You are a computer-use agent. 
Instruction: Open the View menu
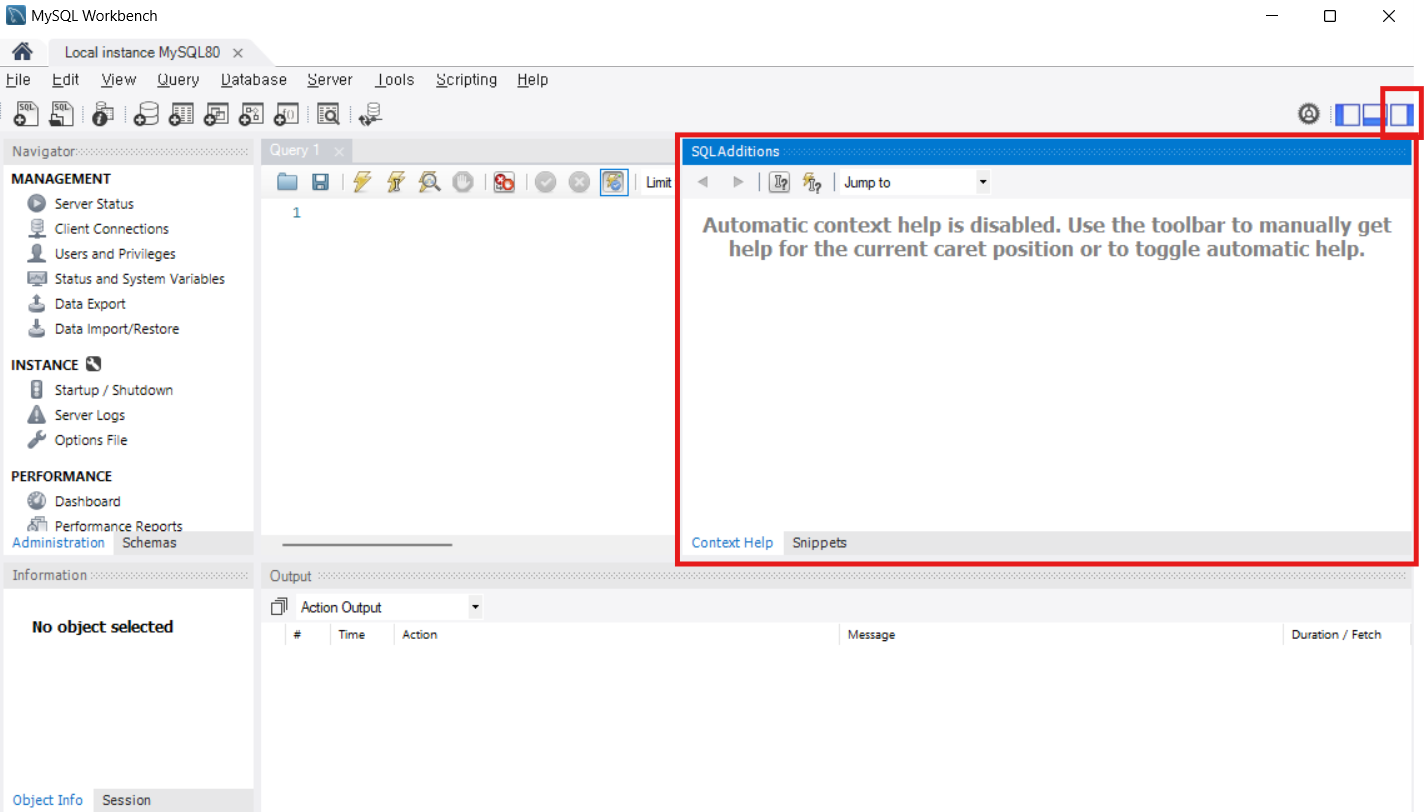[118, 80]
